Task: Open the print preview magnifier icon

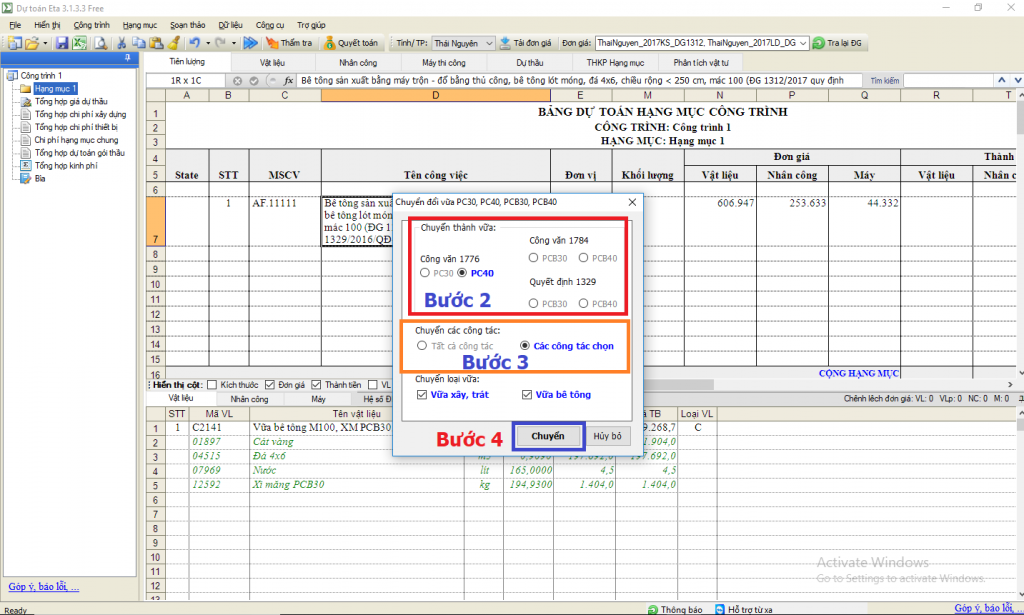Action: [100, 43]
